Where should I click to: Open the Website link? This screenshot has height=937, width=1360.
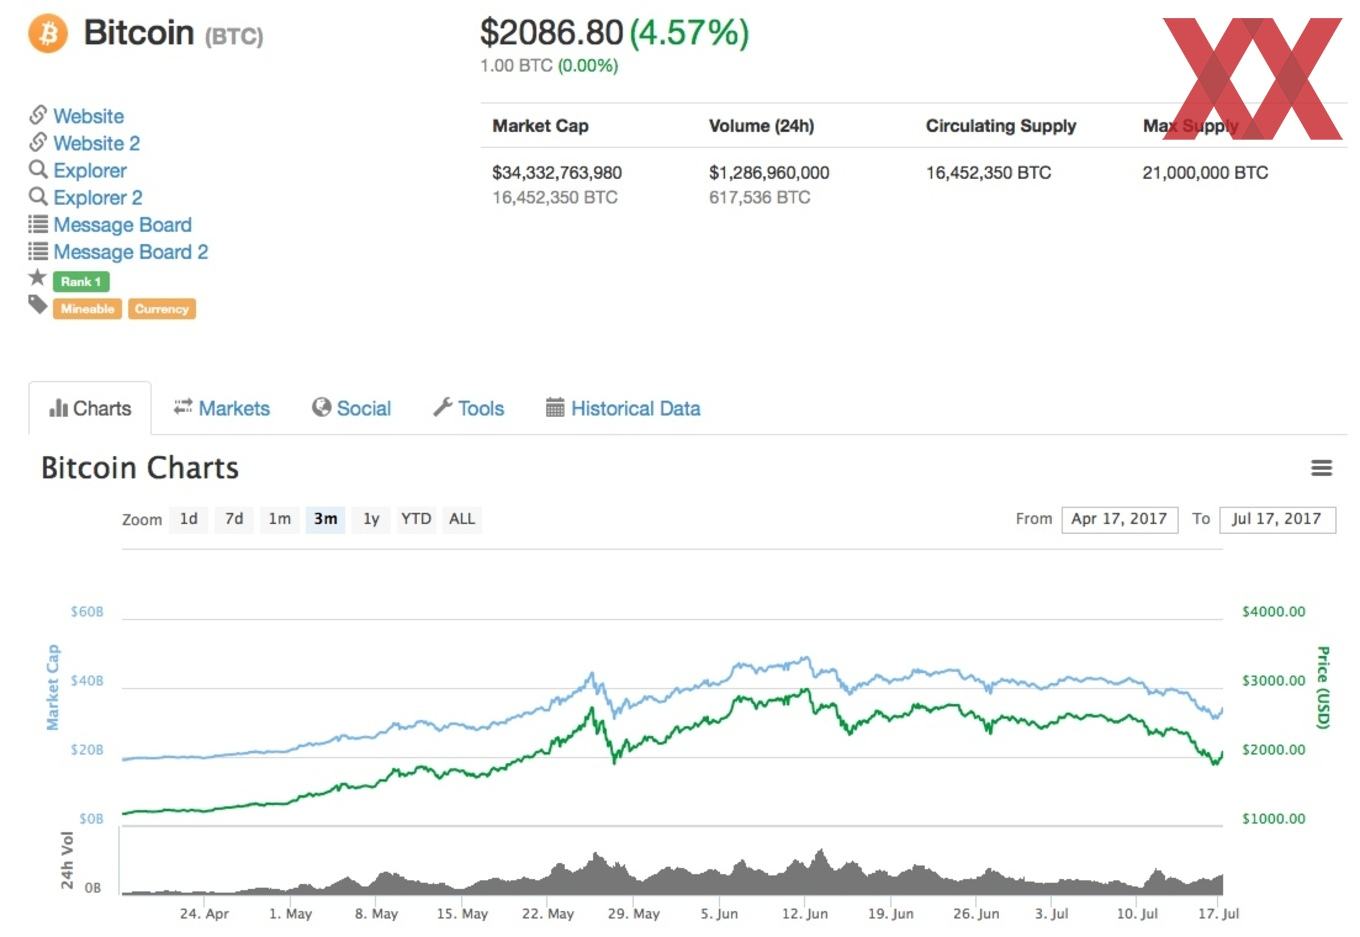[89, 116]
